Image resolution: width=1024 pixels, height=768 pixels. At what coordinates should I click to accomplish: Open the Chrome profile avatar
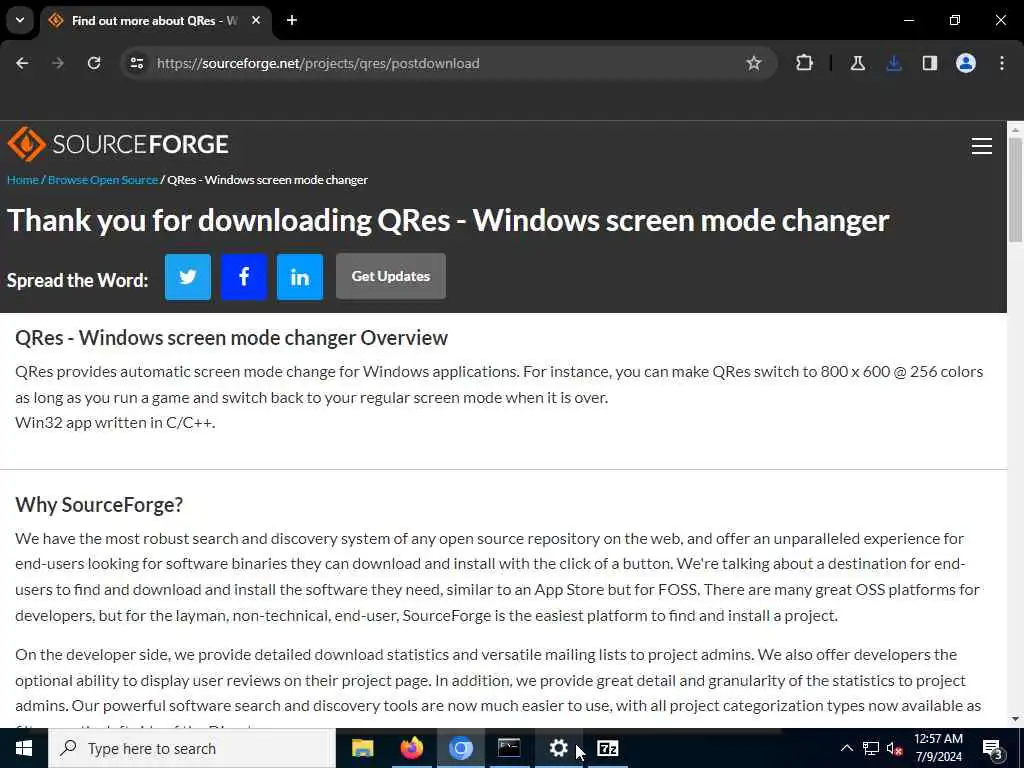click(966, 63)
